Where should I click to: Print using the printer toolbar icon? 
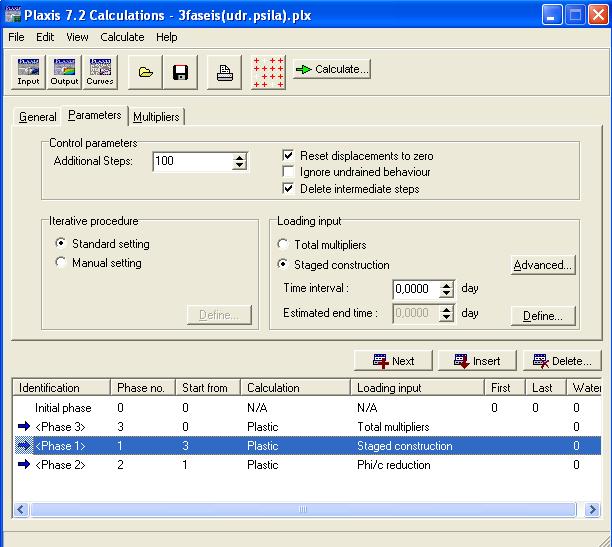pos(224,72)
